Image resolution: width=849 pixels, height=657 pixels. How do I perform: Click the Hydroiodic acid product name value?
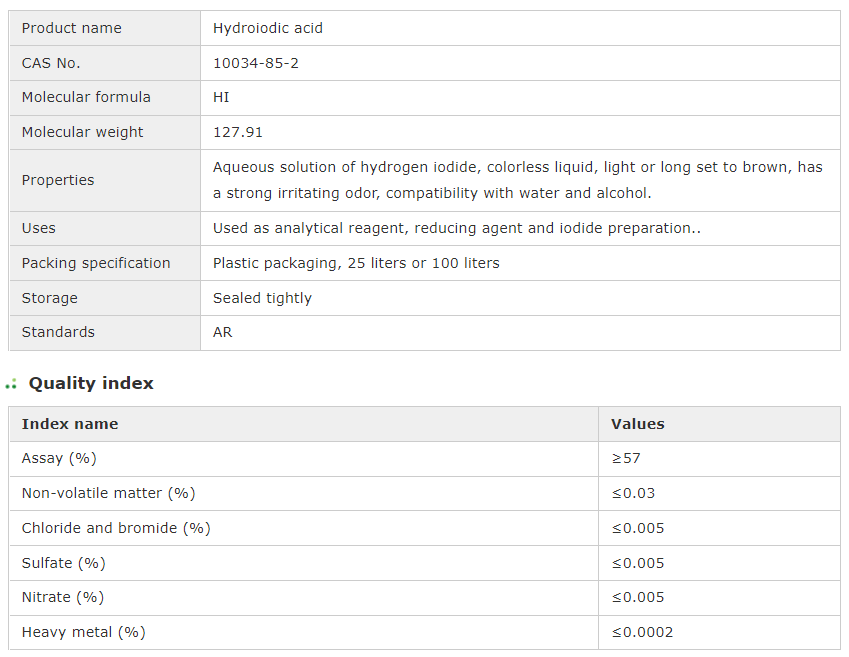[x=268, y=28]
